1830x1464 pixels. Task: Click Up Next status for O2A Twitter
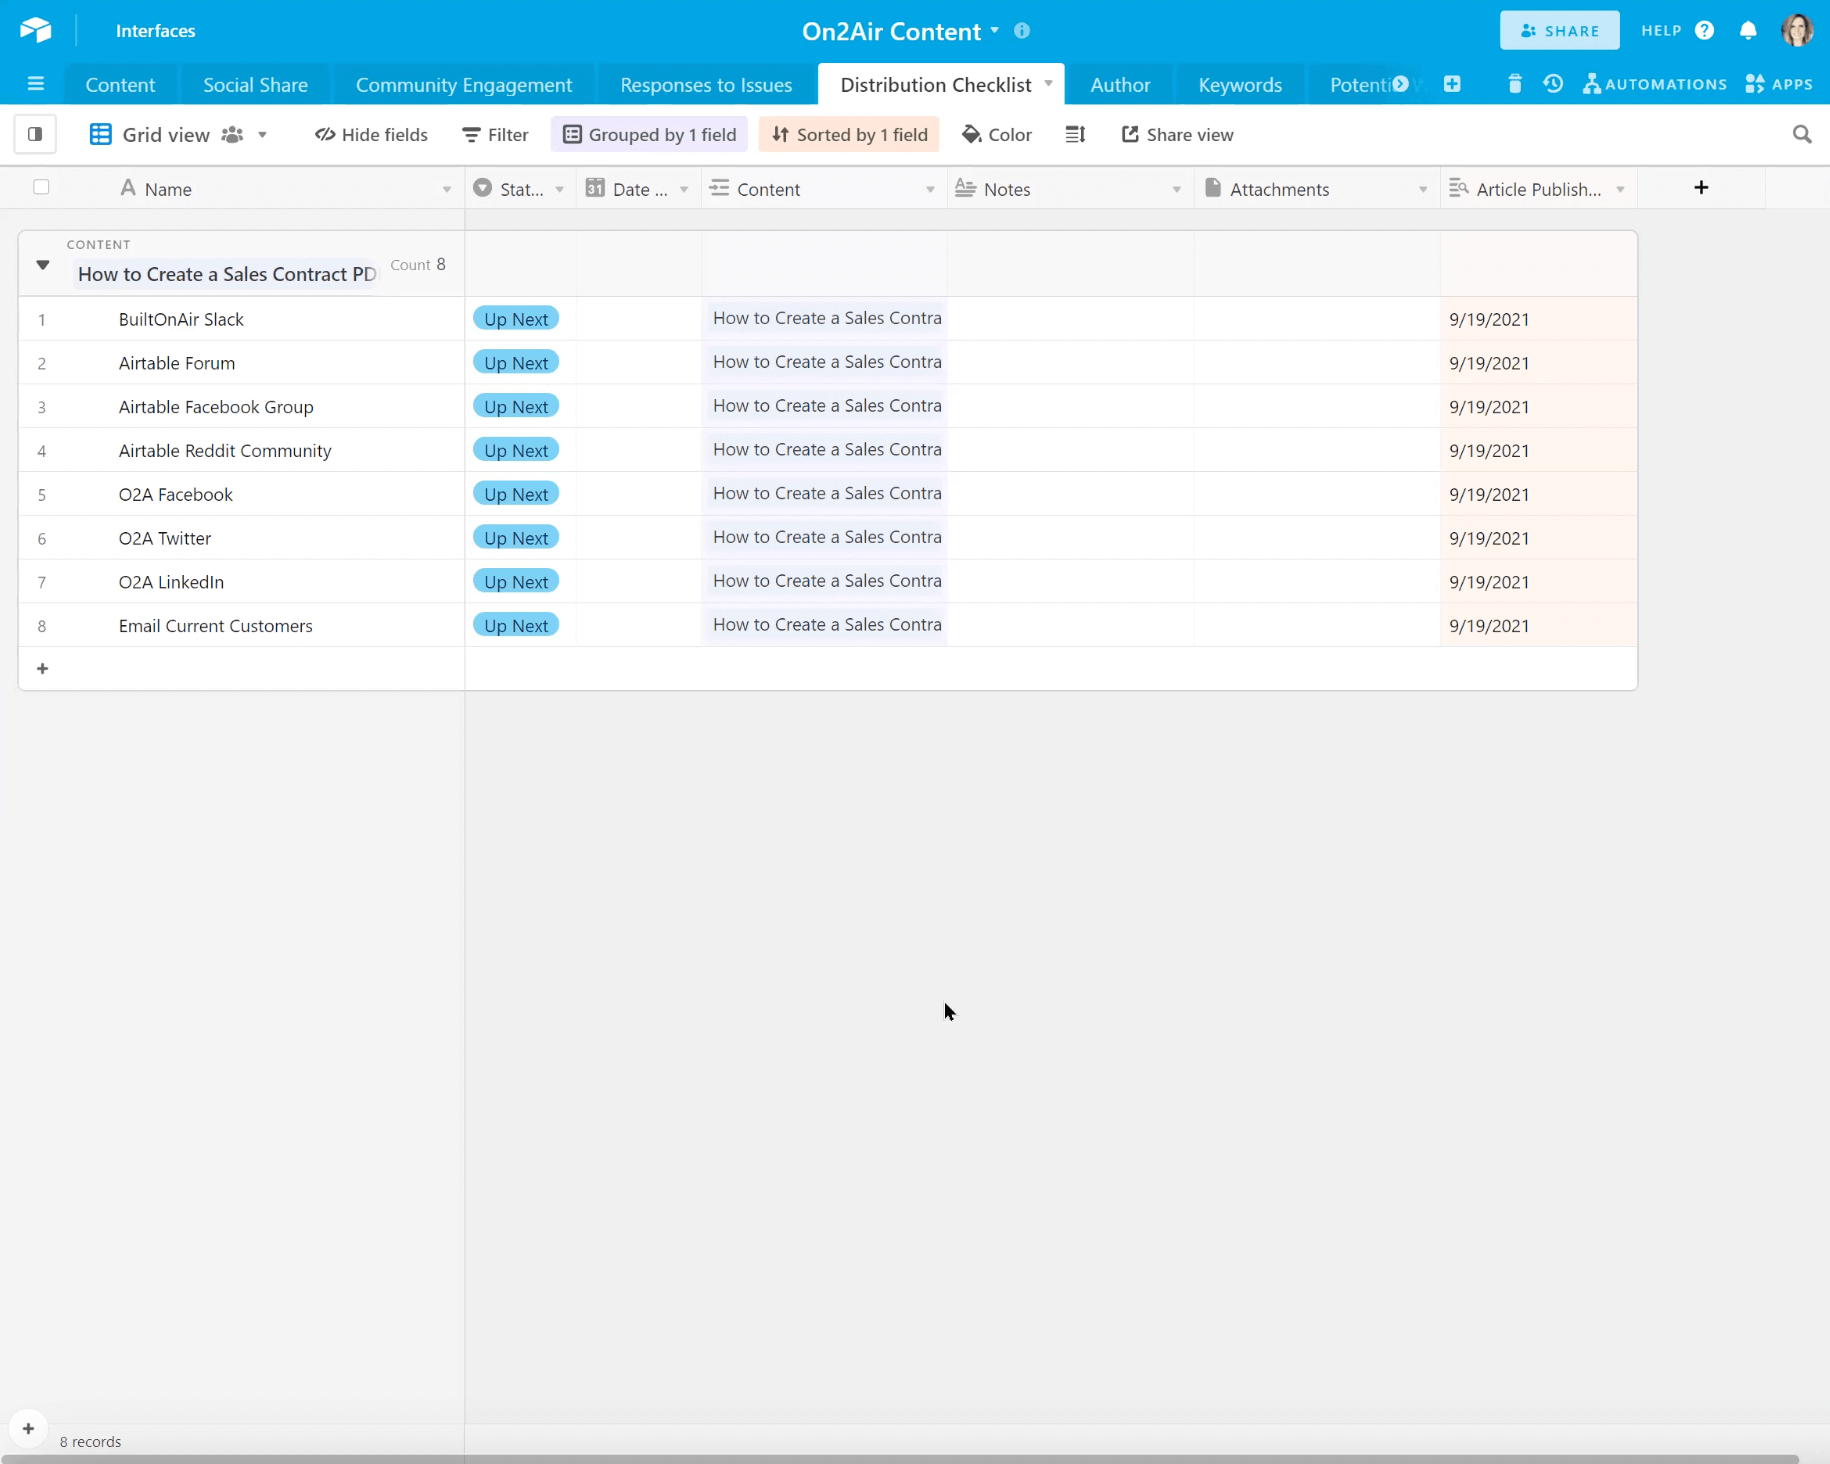tap(516, 538)
